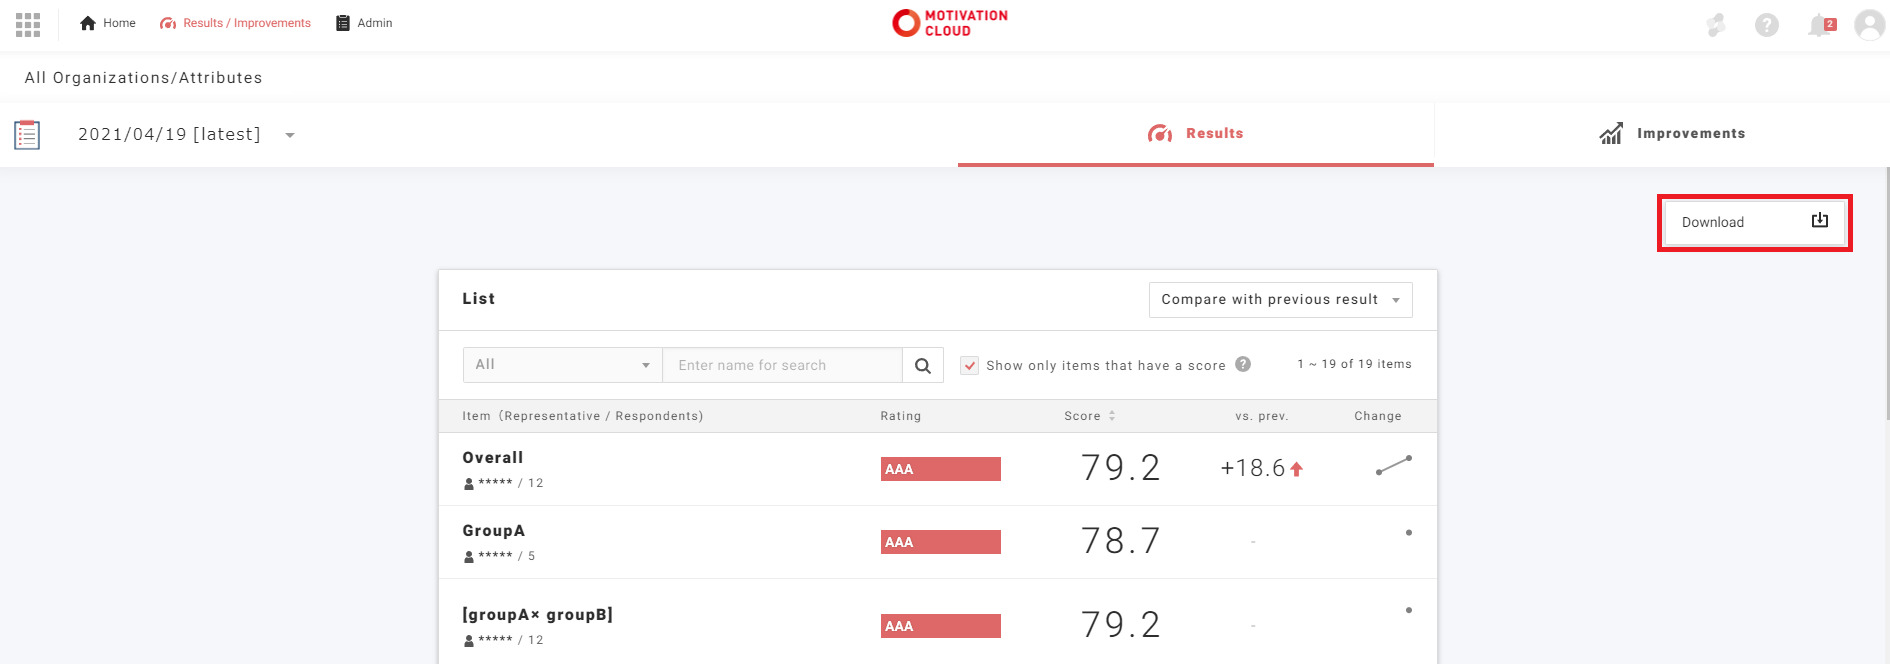Select the Results tab
Viewport: 1890px width, 664px height.
pyautogui.click(x=1196, y=134)
